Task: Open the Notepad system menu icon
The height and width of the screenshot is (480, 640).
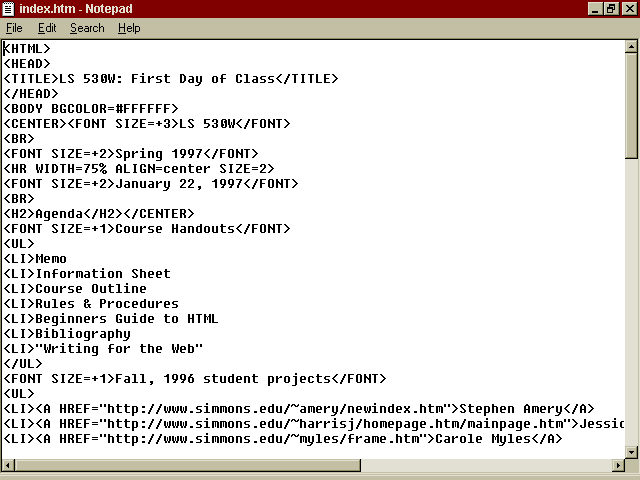Action: (x=9, y=9)
